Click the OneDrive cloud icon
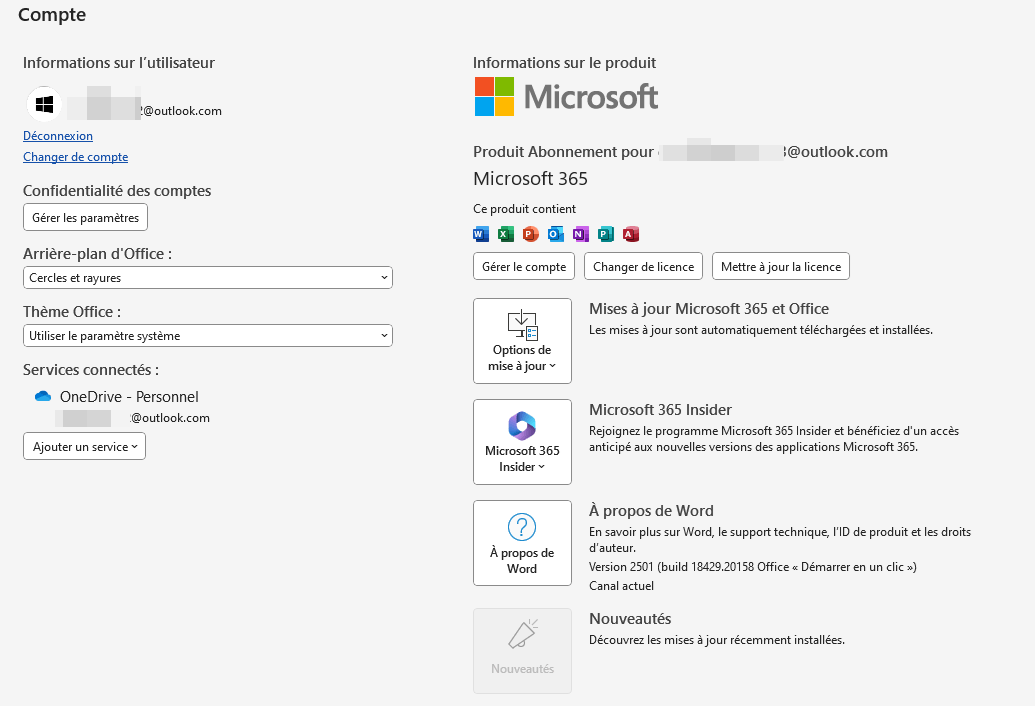 (x=43, y=396)
